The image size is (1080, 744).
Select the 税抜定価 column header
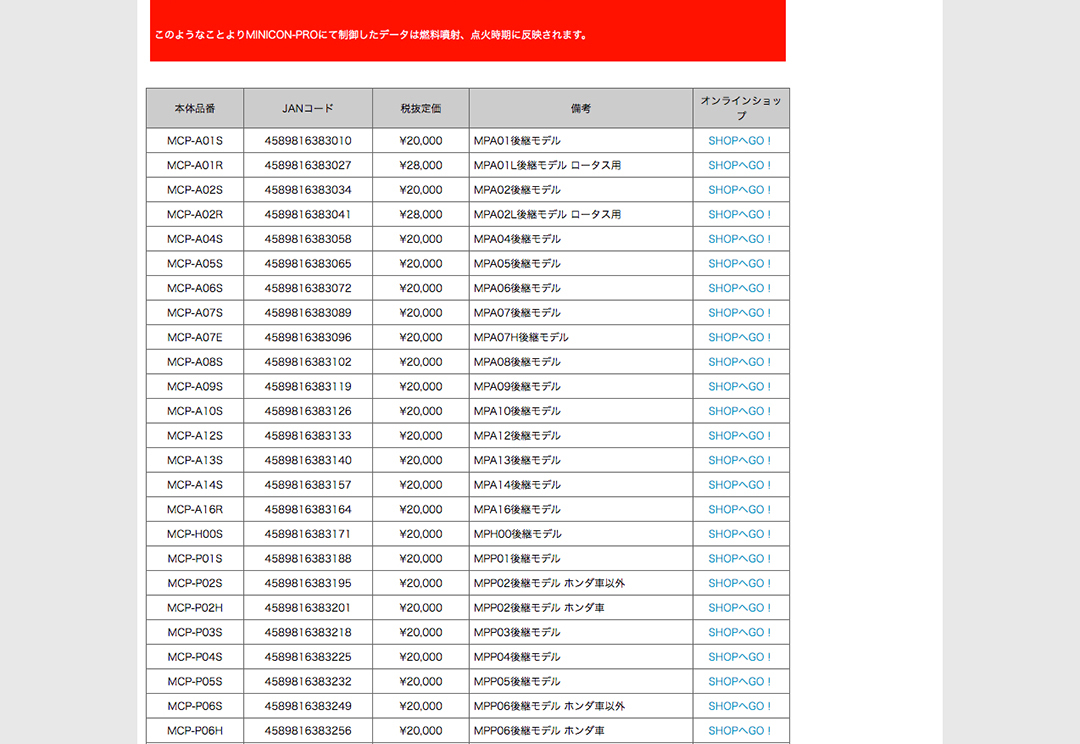421,108
